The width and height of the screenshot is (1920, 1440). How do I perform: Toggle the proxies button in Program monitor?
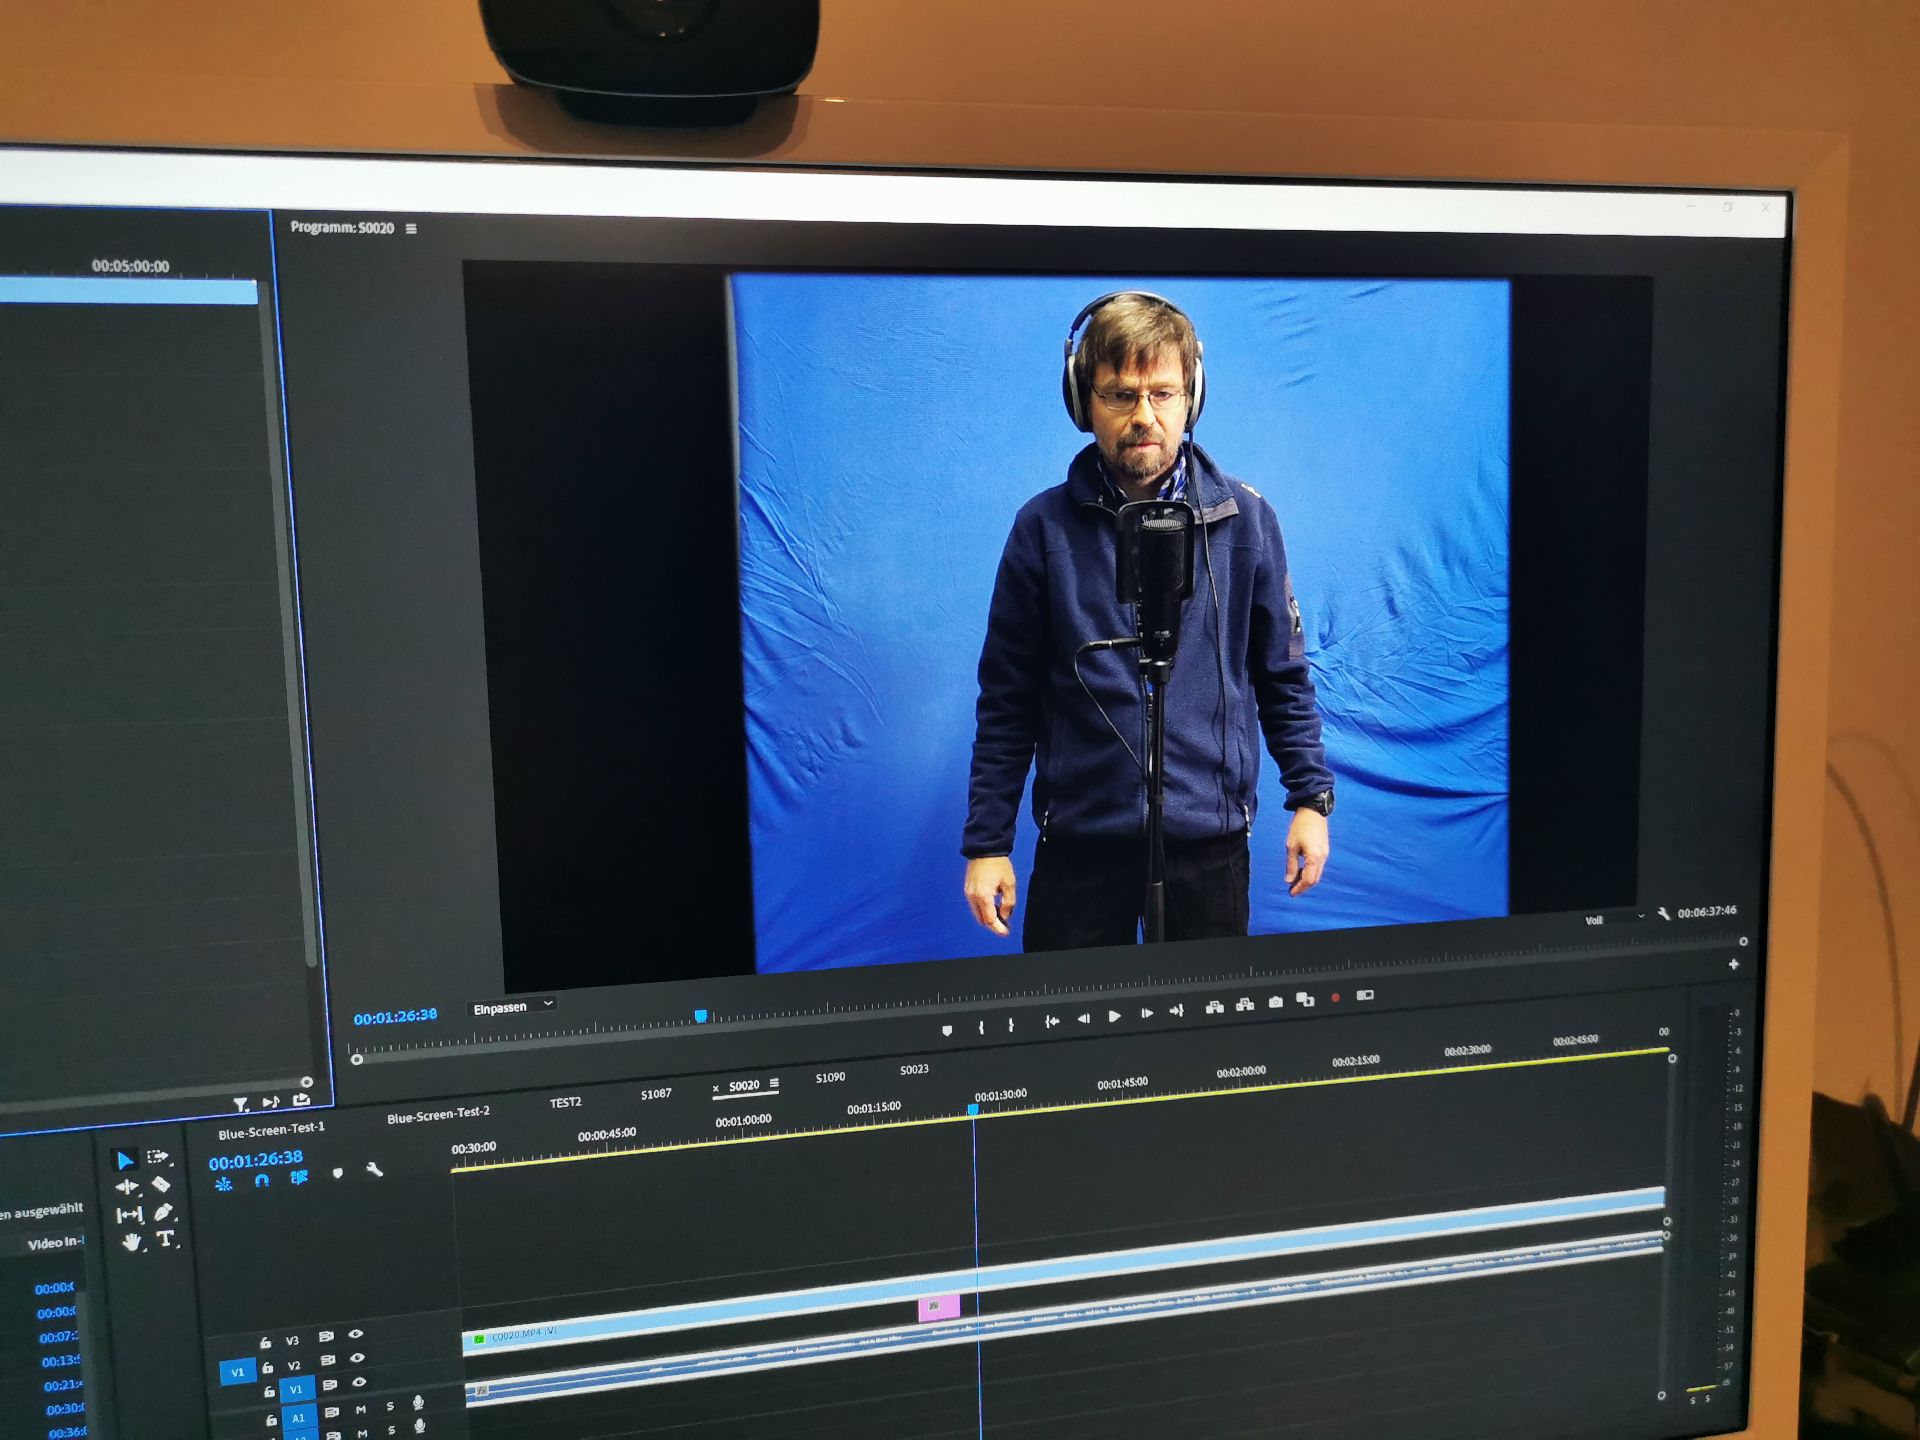coord(1365,995)
